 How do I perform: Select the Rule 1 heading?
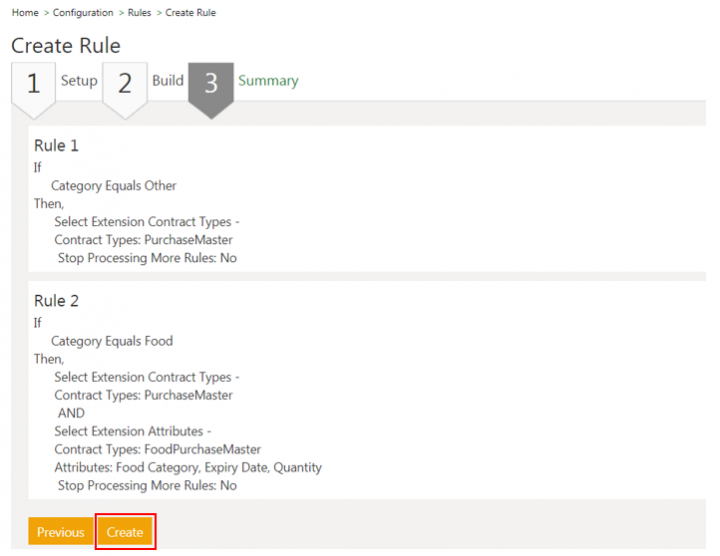[x=56, y=146]
